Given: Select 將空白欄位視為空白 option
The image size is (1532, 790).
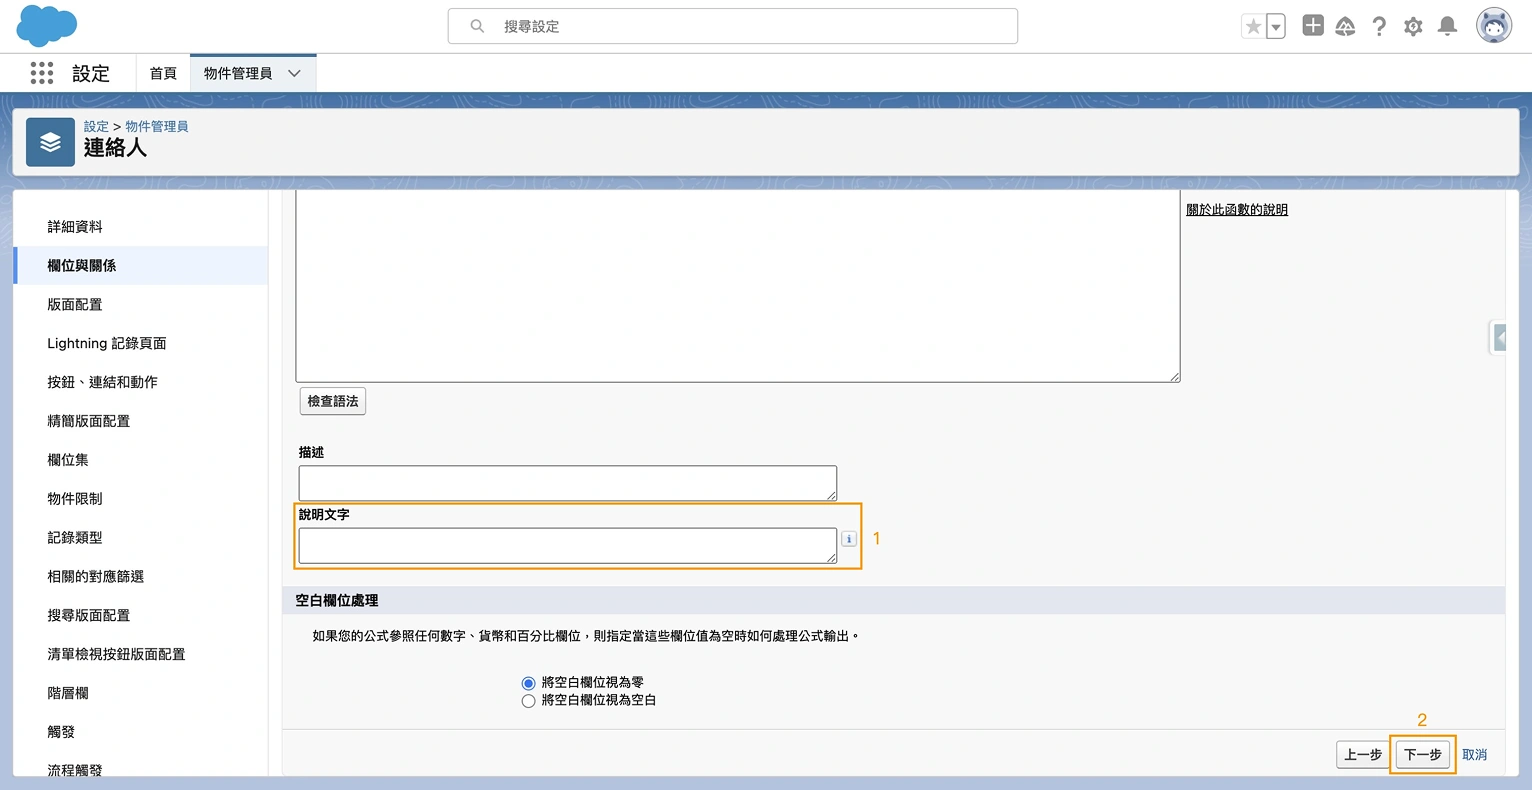Looking at the screenshot, I should coord(528,700).
